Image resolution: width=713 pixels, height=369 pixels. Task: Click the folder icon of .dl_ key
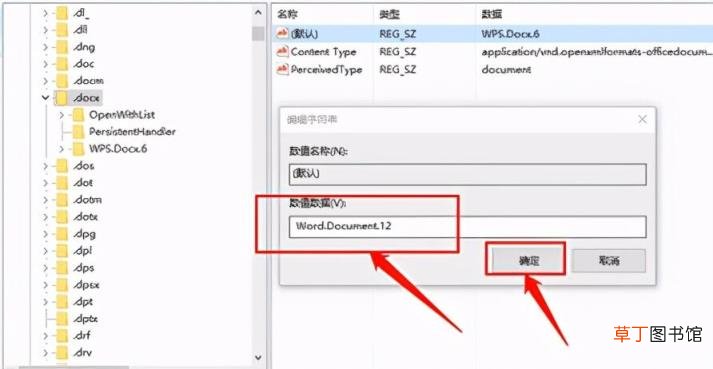point(62,13)
